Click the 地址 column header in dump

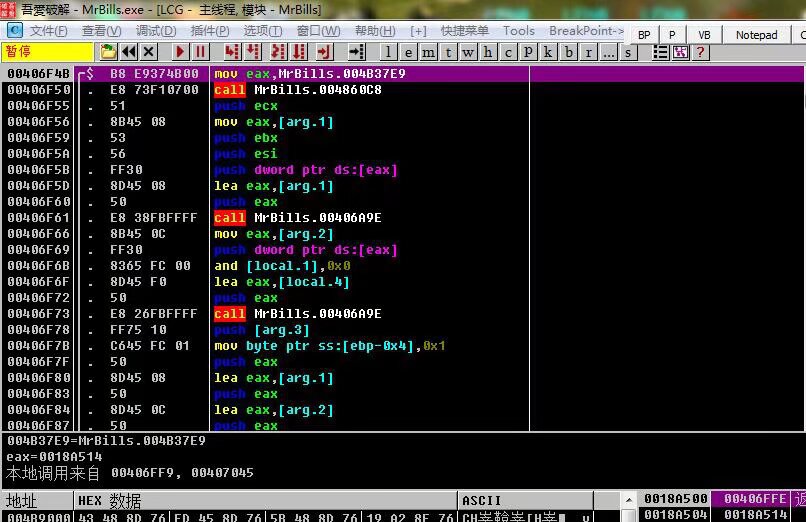coord(37,500)
